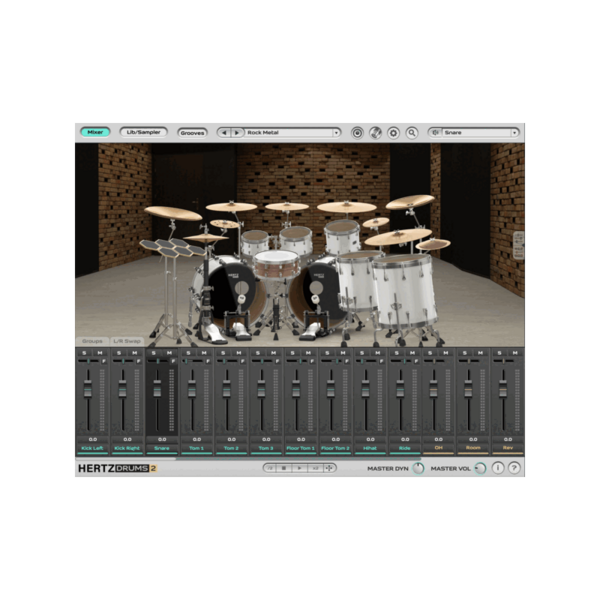Image resolution: width=600 pixels, height=600 pixels.
Task: Select the previous kit preset arrow
Action: [x=224, y=133]
